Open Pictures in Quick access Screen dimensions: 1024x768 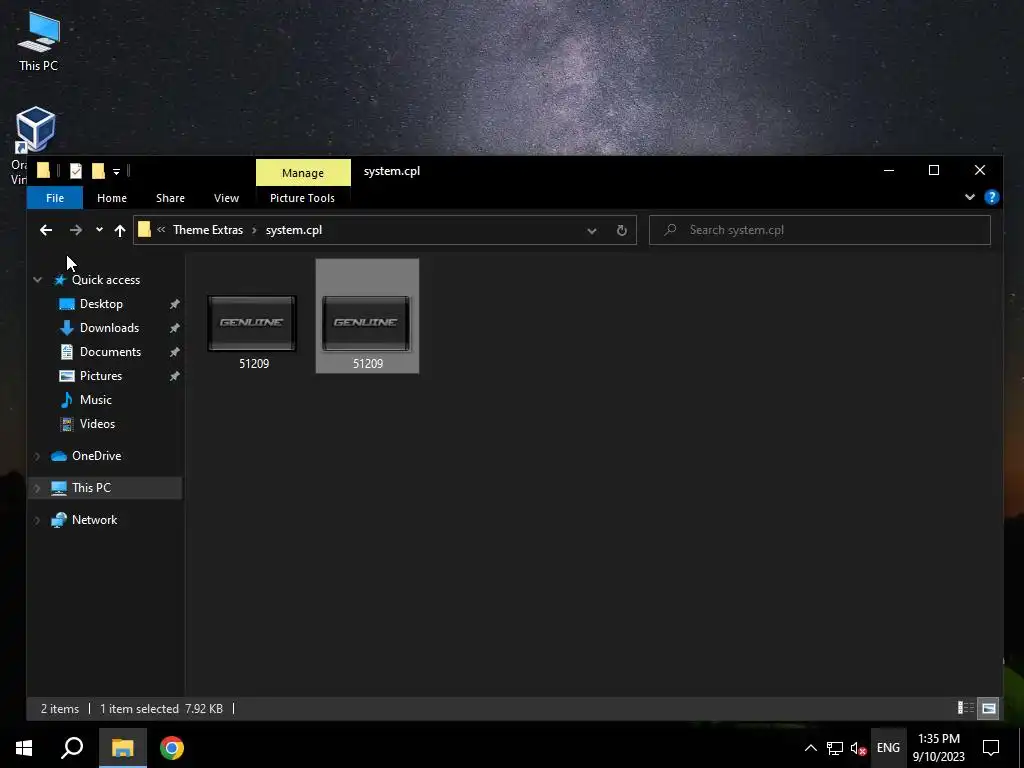pos(101,376)
